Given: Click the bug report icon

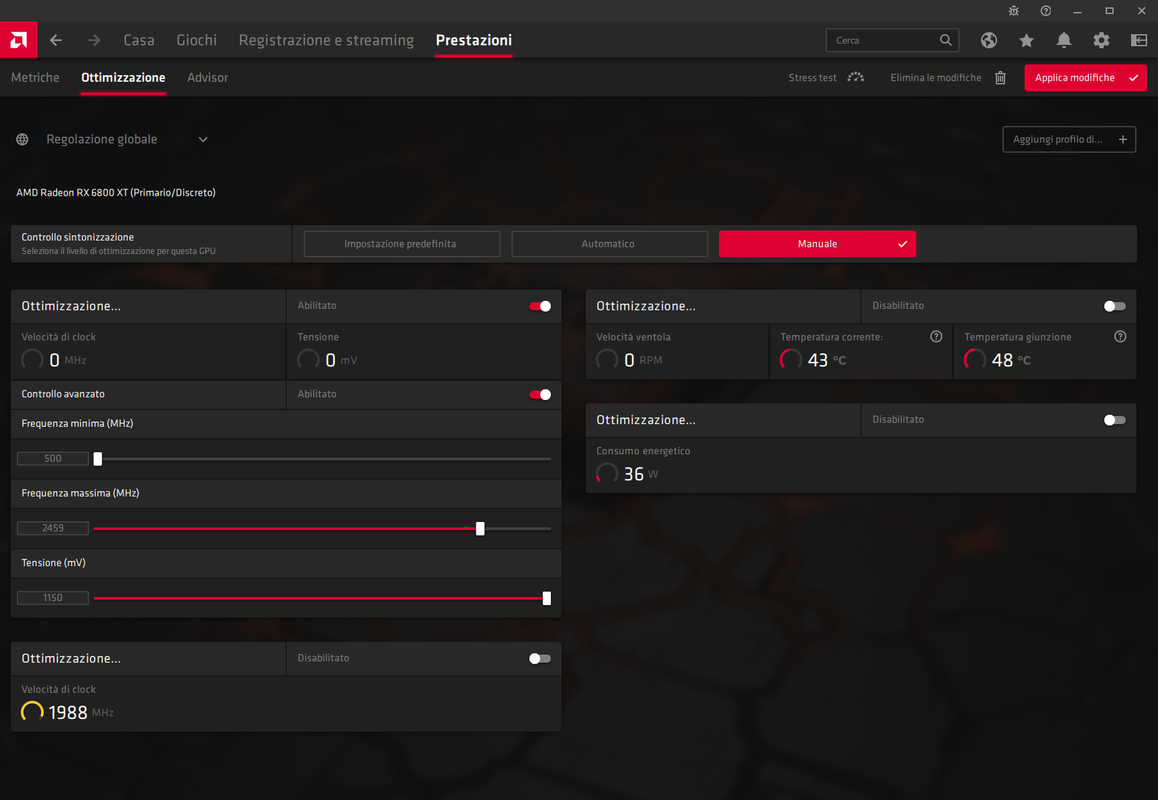Looking at the screenshot, I should 1014,10.
